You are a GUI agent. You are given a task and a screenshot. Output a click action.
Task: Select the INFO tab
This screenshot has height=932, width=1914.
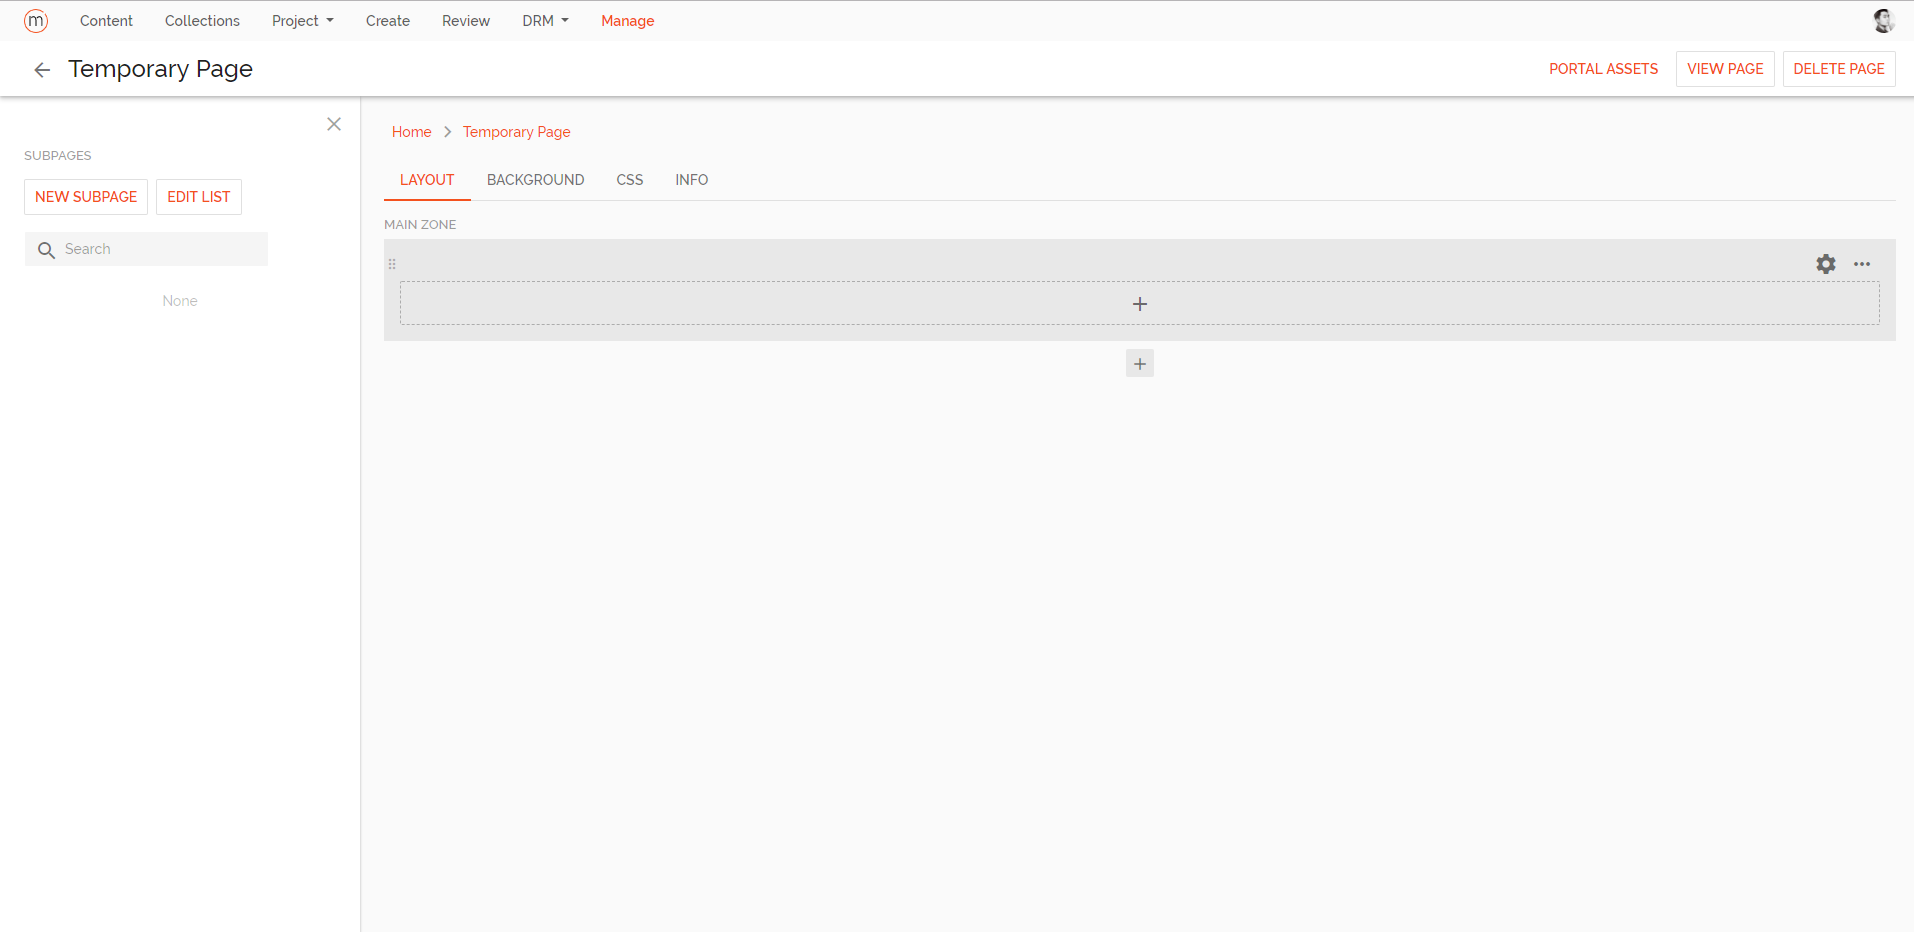[x=691, y=180]
